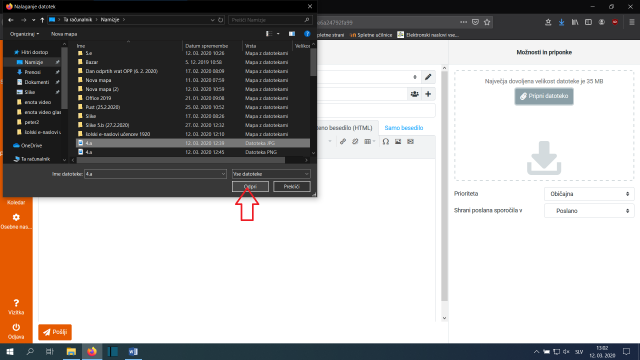The height and width of the screenshot is (360, 640).
Task: Open Firefox library icon
Action: pos(575,22)
